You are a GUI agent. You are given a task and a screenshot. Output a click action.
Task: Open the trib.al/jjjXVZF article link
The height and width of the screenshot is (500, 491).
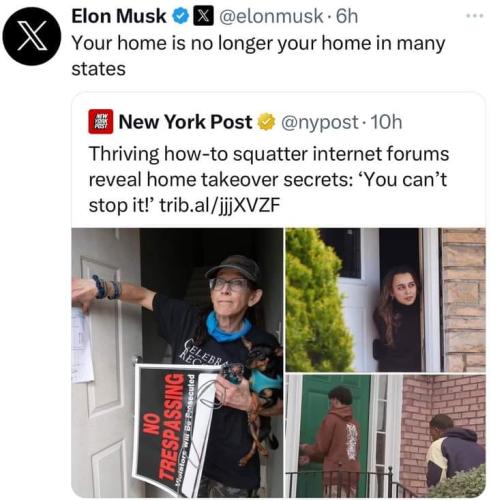220,205
